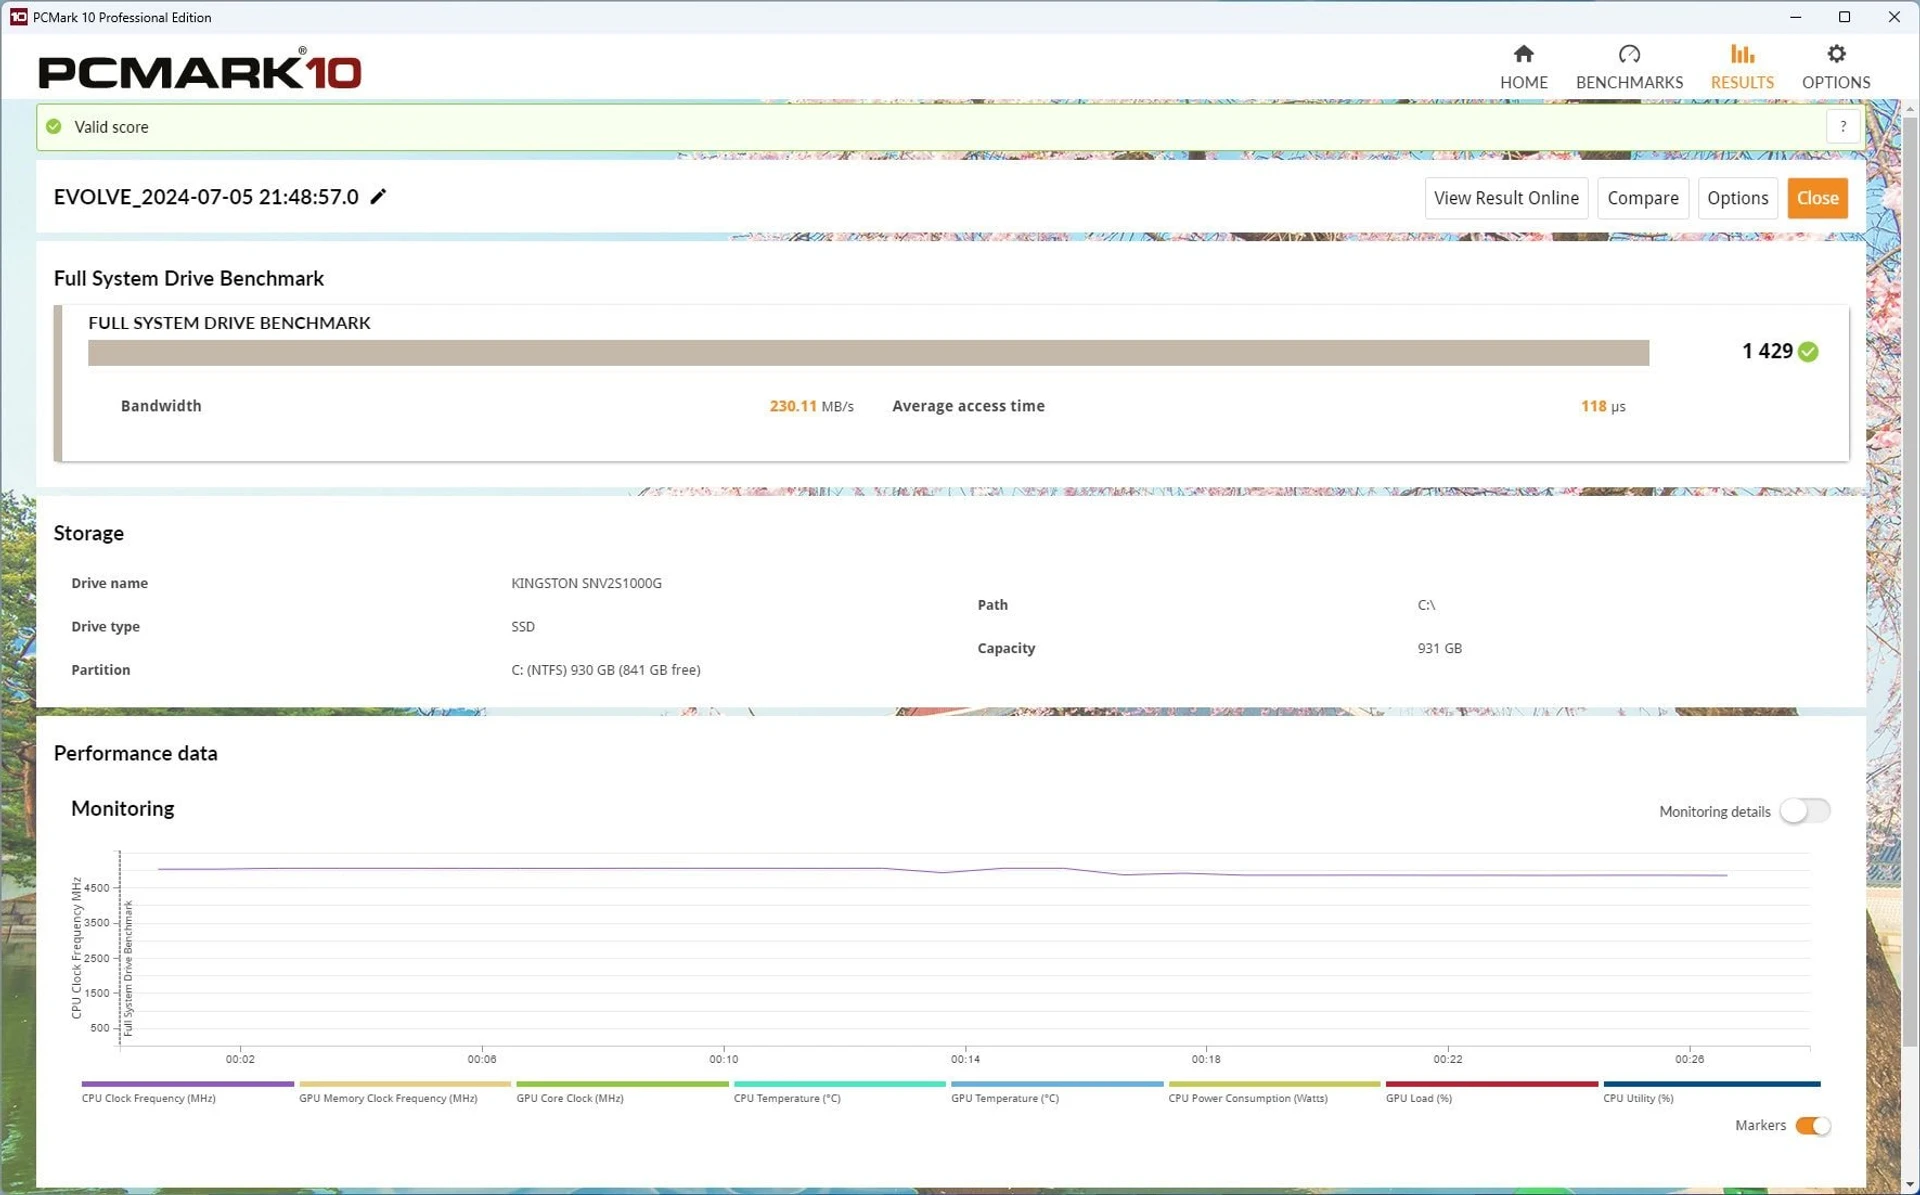
Task: Click the Full System Drive Benchmark chart marker
Action: pyautogui.click(x=127, y=968)
